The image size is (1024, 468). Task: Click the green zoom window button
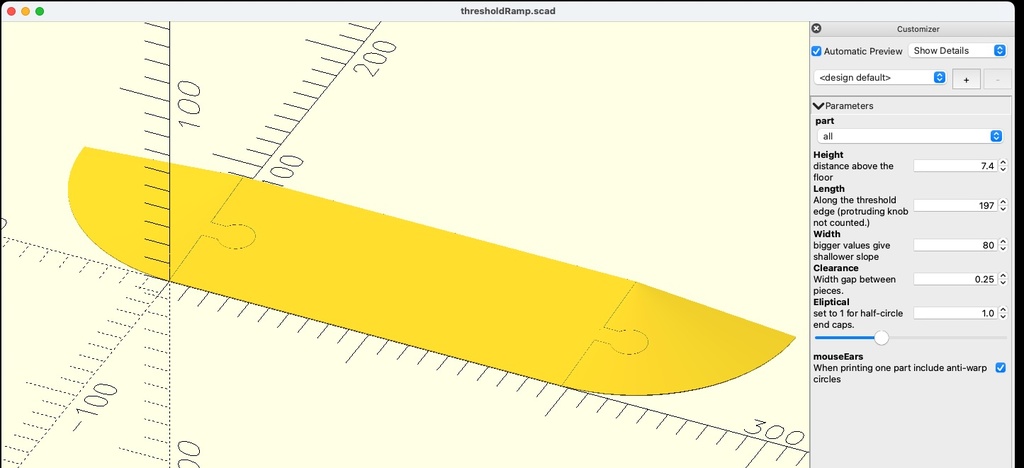(x=40, y=11)
